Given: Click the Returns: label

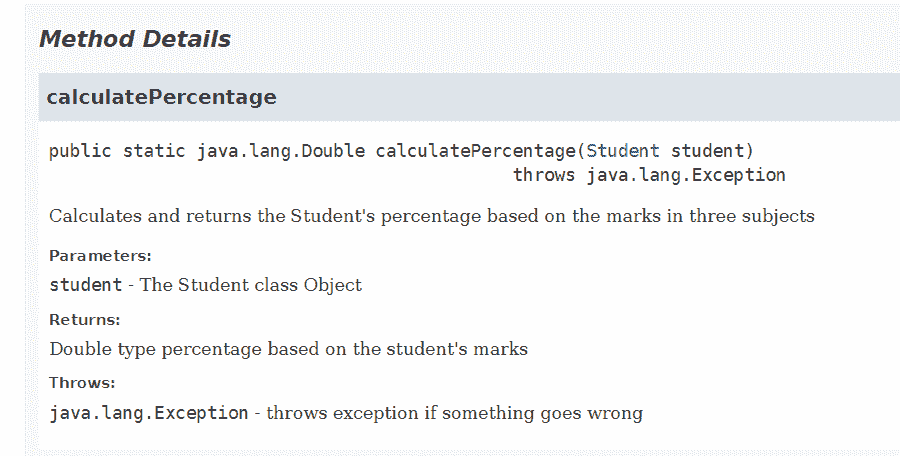Looking at the screenshot, I should point(85,320).
